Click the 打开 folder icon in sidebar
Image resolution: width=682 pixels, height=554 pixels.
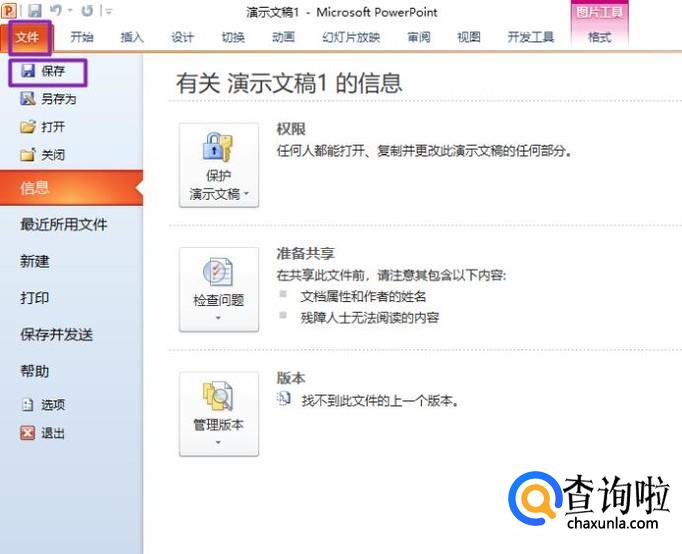tap(28, 127)
